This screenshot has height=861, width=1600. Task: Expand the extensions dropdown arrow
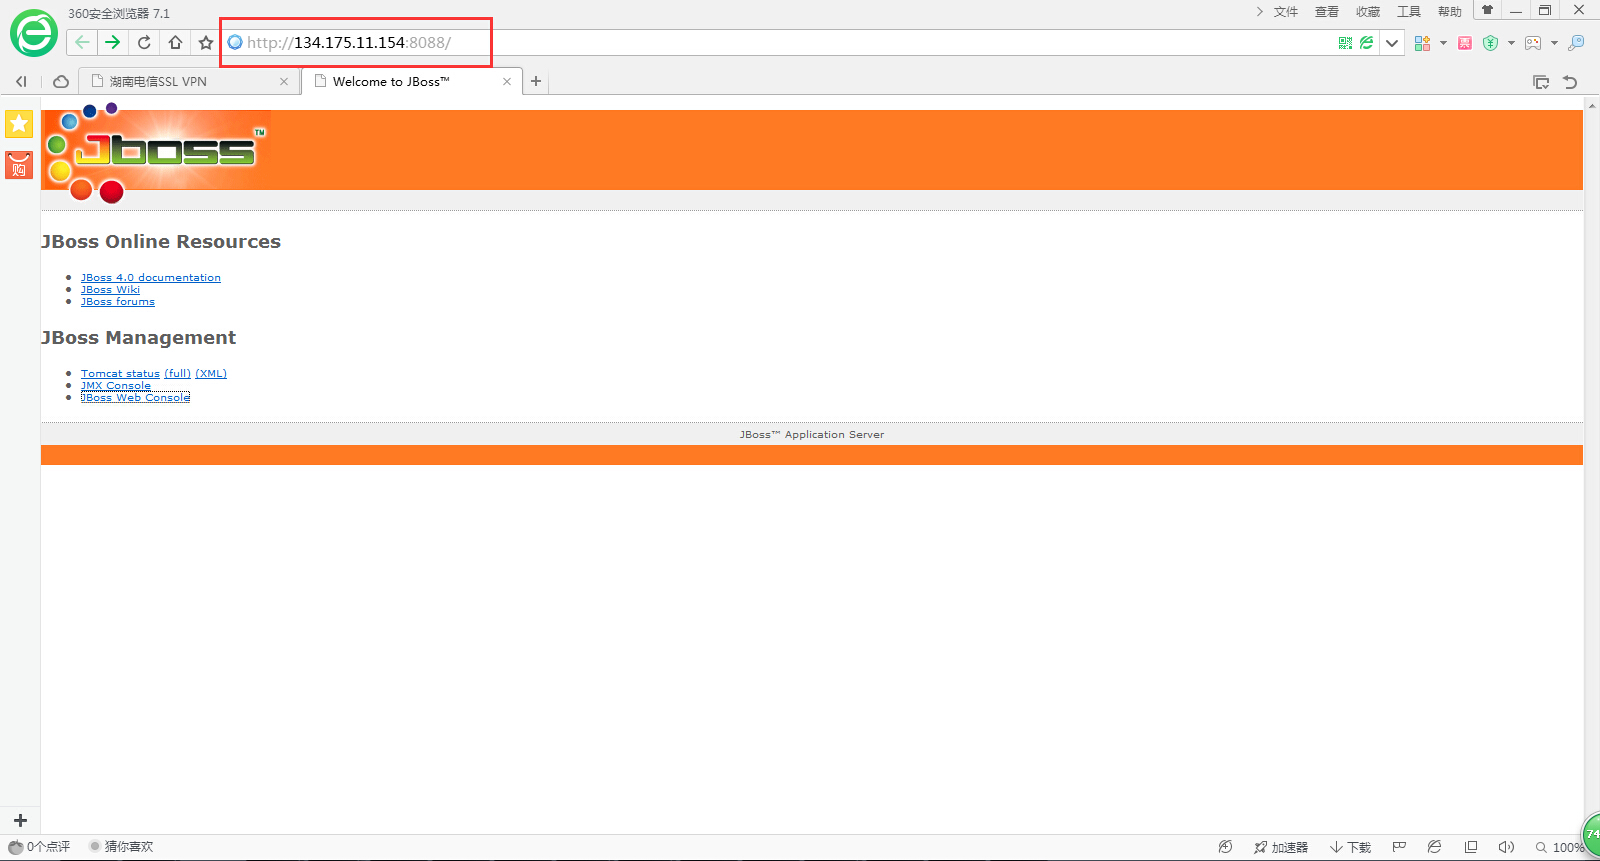(1443, 43)
